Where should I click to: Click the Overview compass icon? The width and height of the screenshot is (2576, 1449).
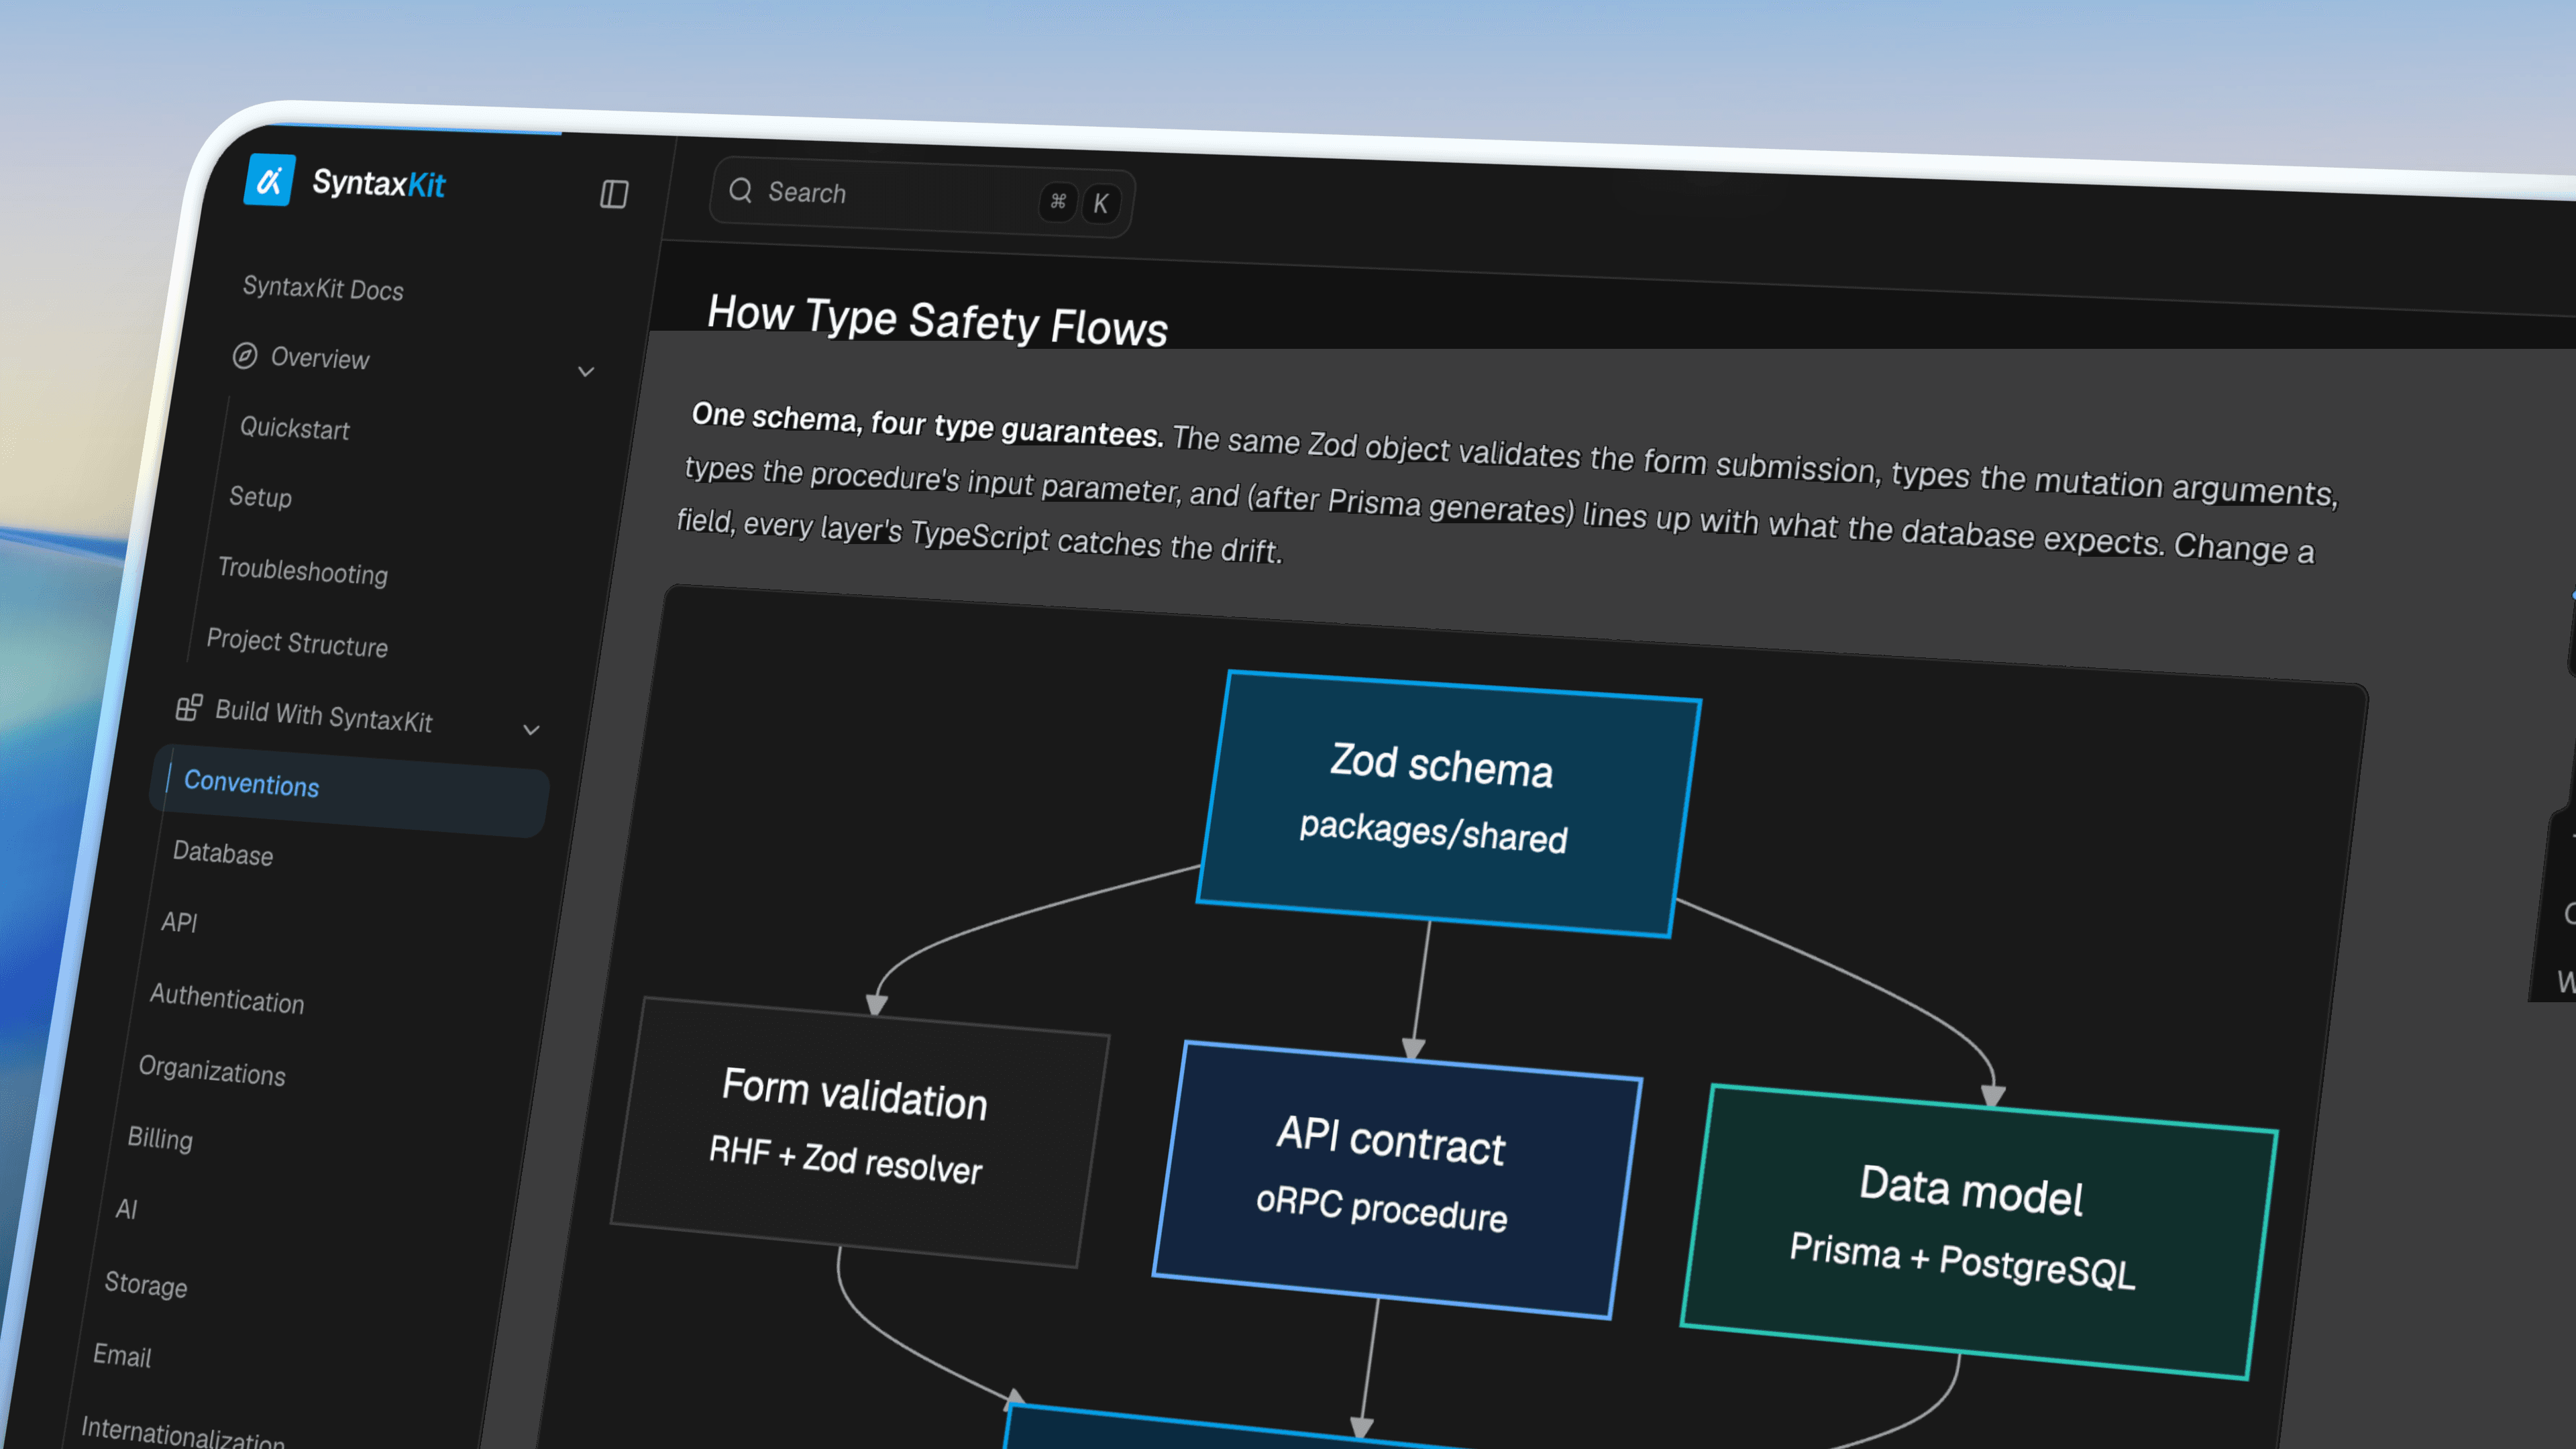(x=245, y=356)
